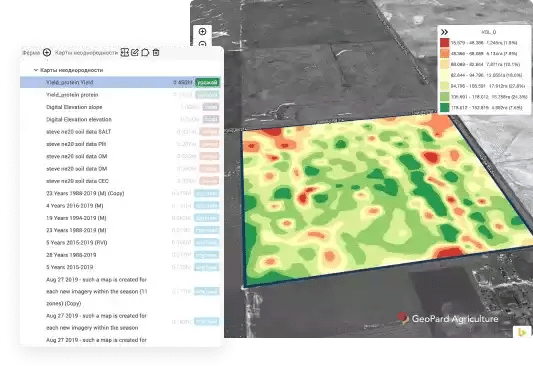Click the note comment icon in toolbar

145,52
